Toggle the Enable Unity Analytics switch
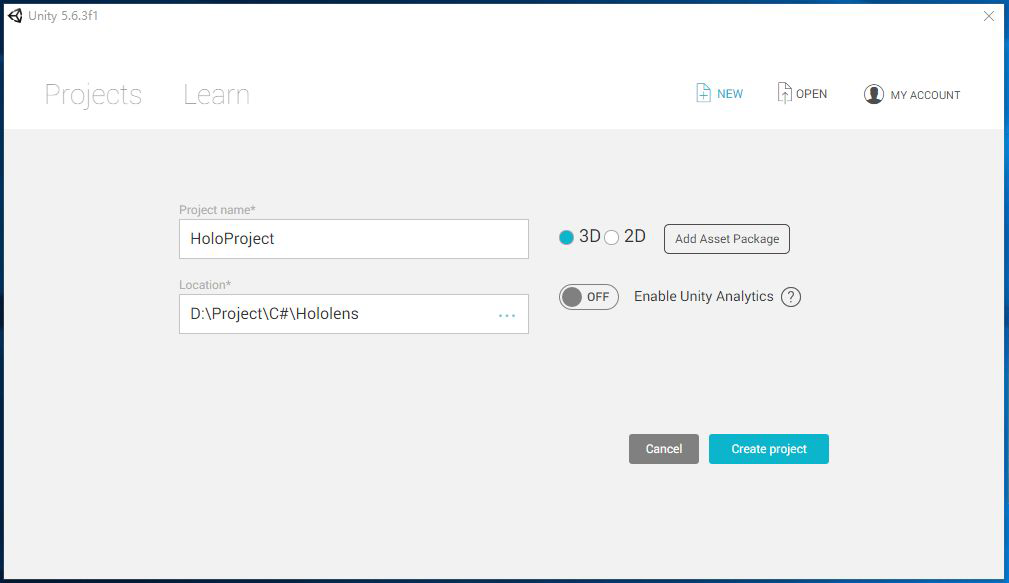The height and width of the screenshot is (583, 1009). tap(588, 297)
